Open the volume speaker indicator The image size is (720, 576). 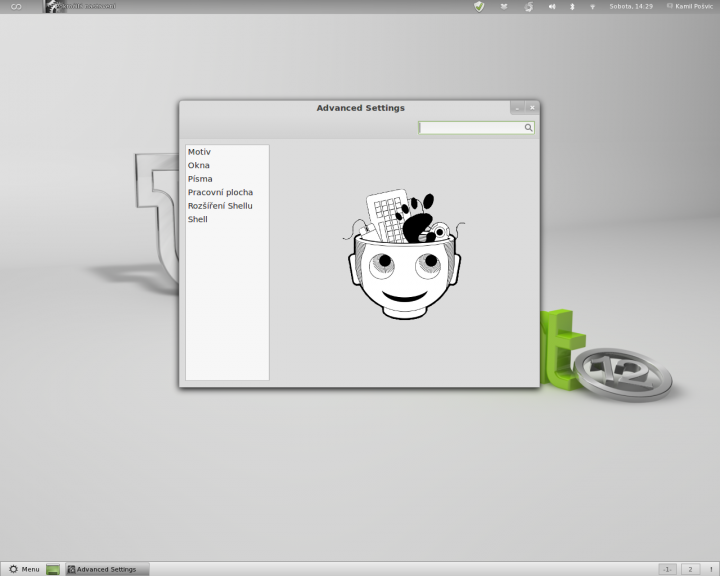(x=552, y=6)
